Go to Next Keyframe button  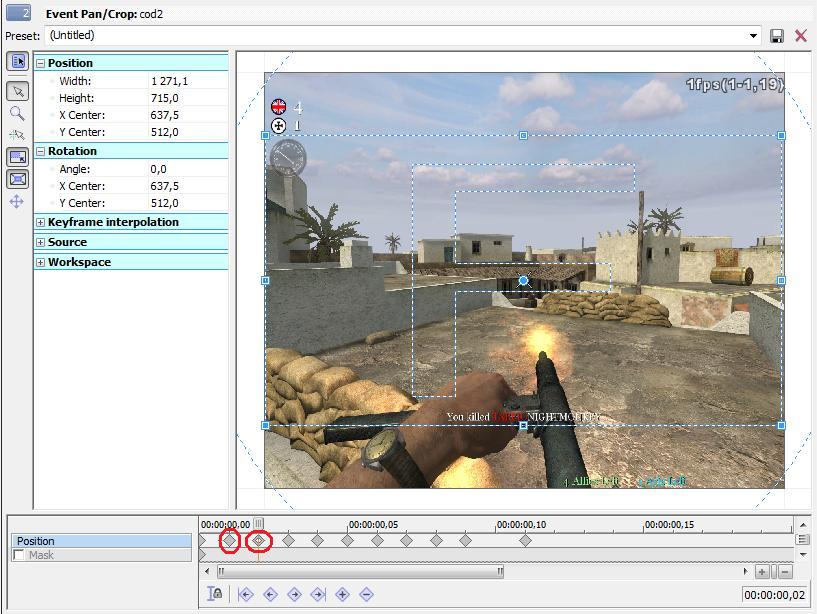point(294,594)
